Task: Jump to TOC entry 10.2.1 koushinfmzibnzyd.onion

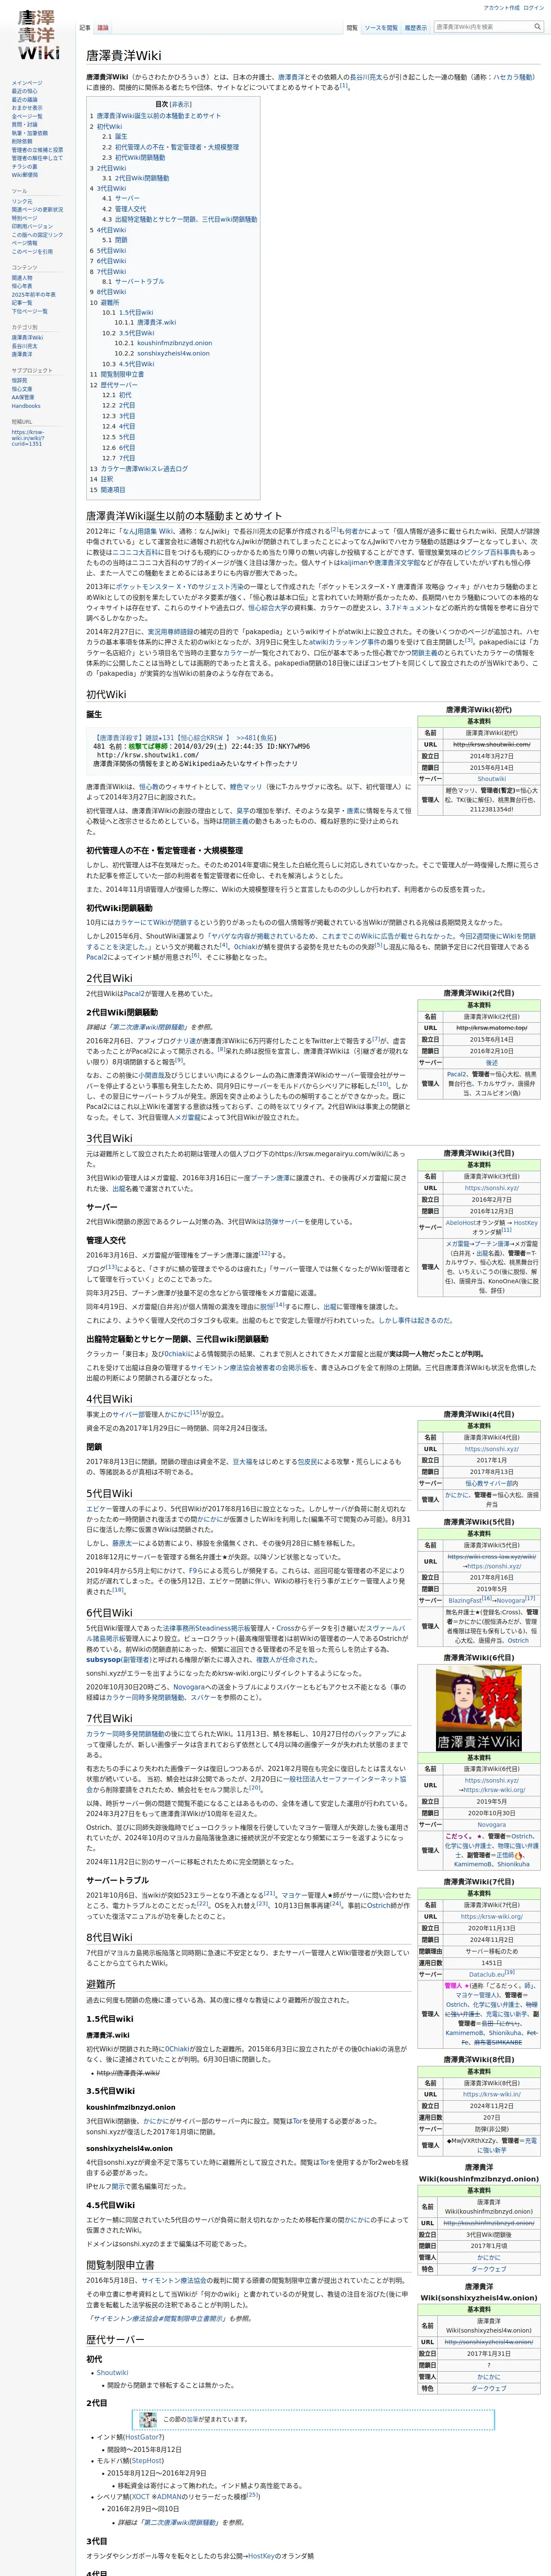Action: [x=163, y=343]
